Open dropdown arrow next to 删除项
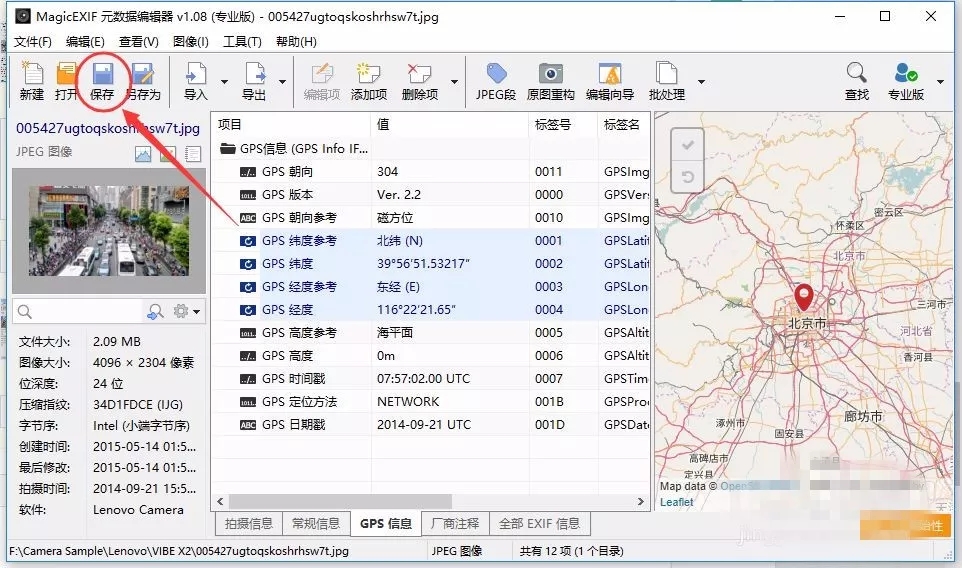This screenshot has height=568, width=962. pyautogui.click(x=454, y=81)
